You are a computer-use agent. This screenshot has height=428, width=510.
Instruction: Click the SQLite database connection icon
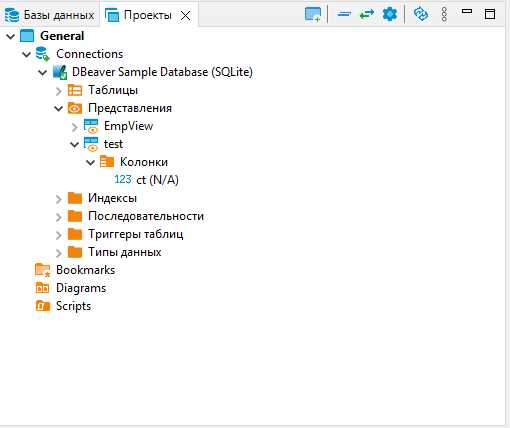pos(60,72)
